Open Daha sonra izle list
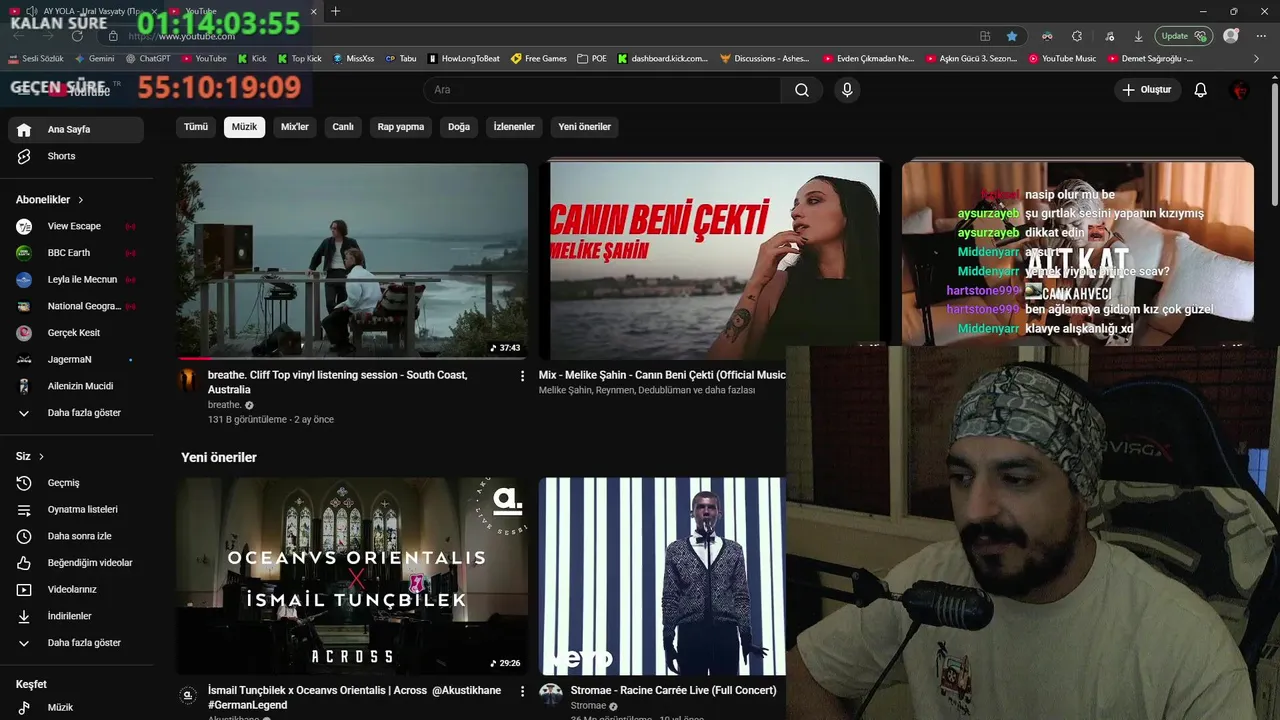1280x720 pixels. click(76, 536)
